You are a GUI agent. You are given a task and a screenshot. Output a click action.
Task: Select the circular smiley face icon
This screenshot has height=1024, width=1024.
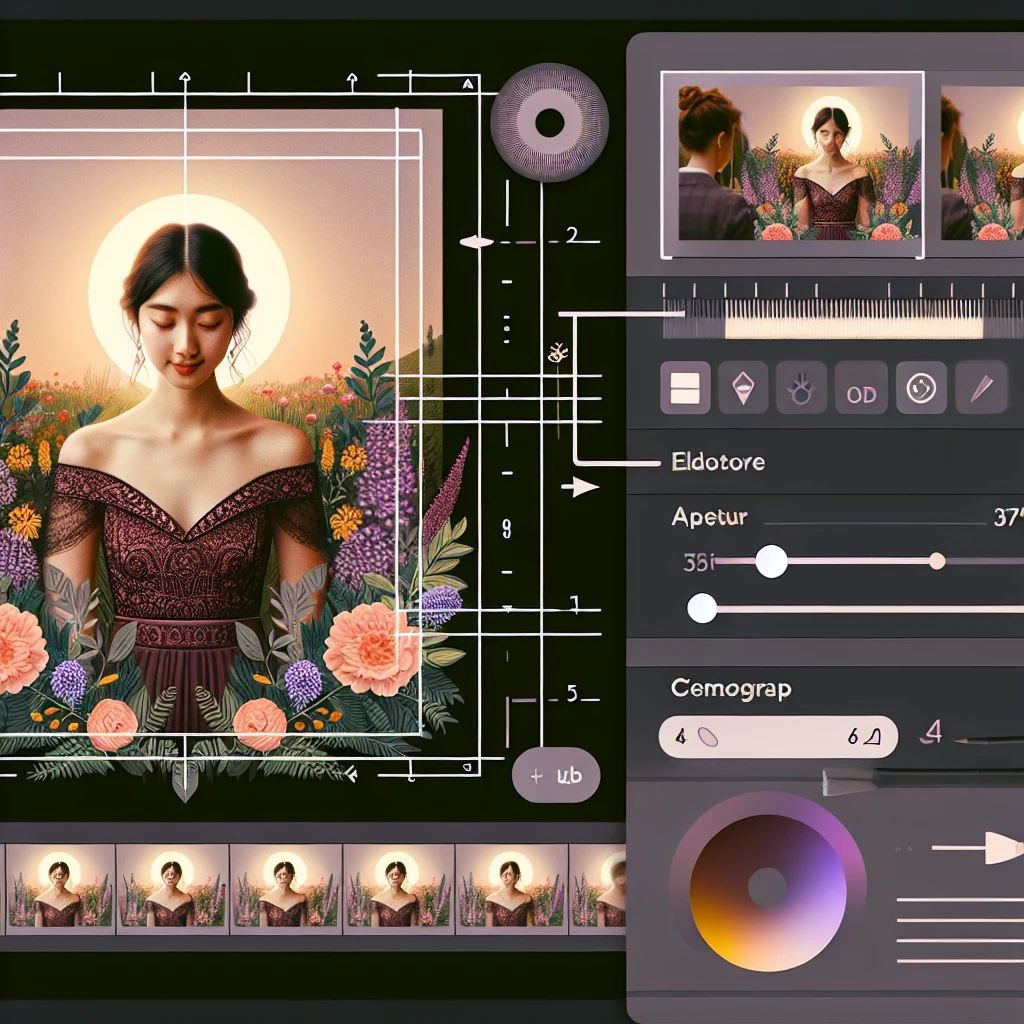(x=920, y=388)
